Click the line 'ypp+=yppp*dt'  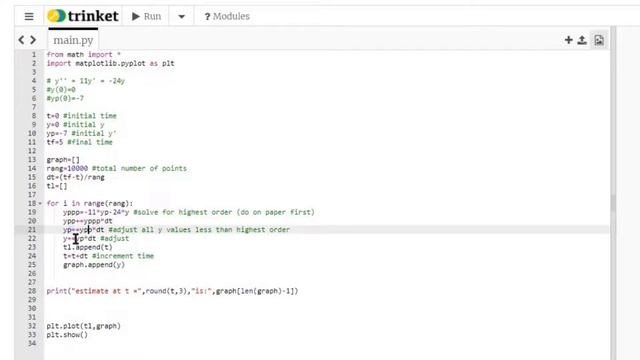coord(87,221)
